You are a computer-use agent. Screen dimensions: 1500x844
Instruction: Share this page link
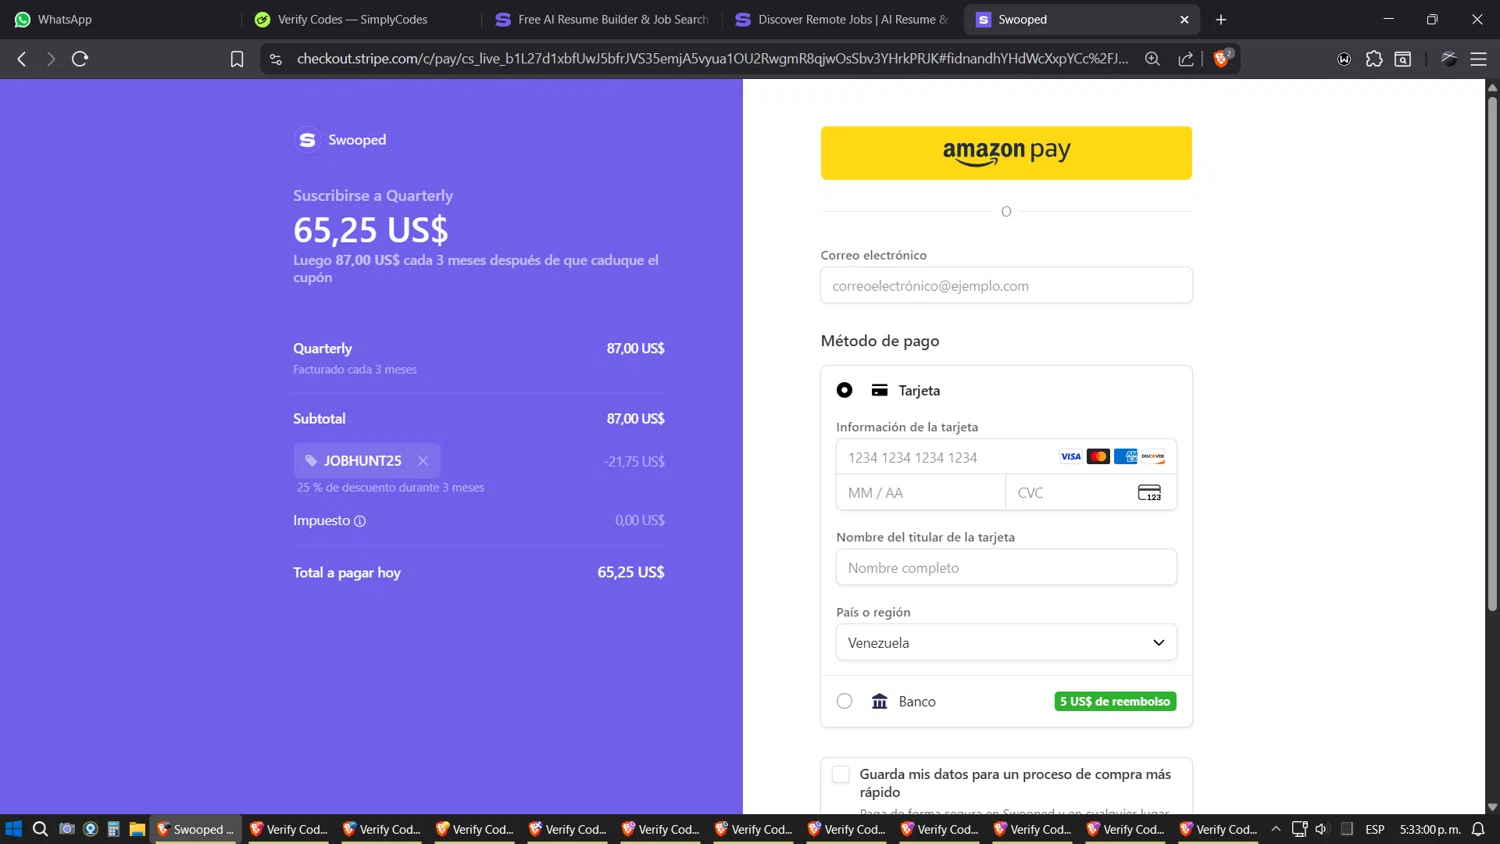[1186, 59]
